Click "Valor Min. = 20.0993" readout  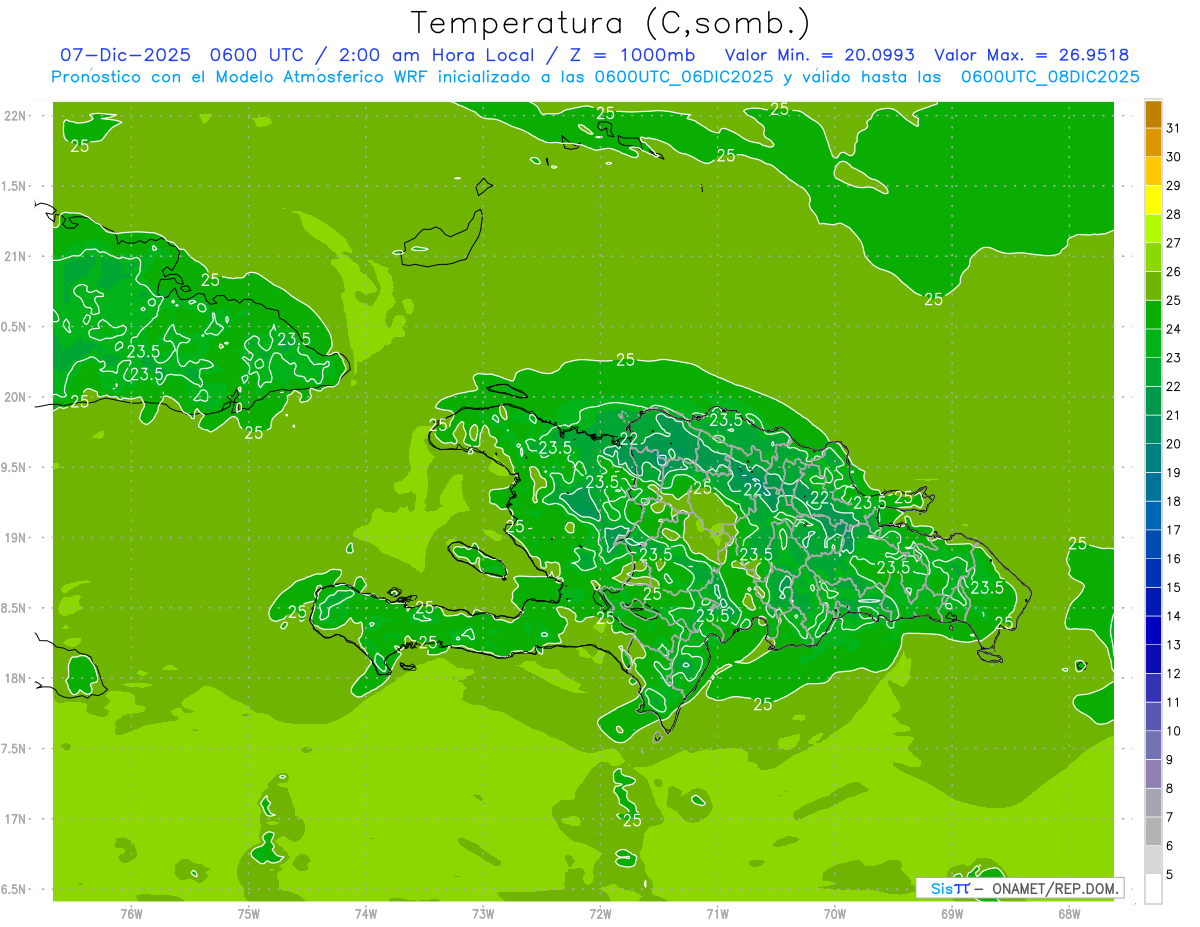820,56
